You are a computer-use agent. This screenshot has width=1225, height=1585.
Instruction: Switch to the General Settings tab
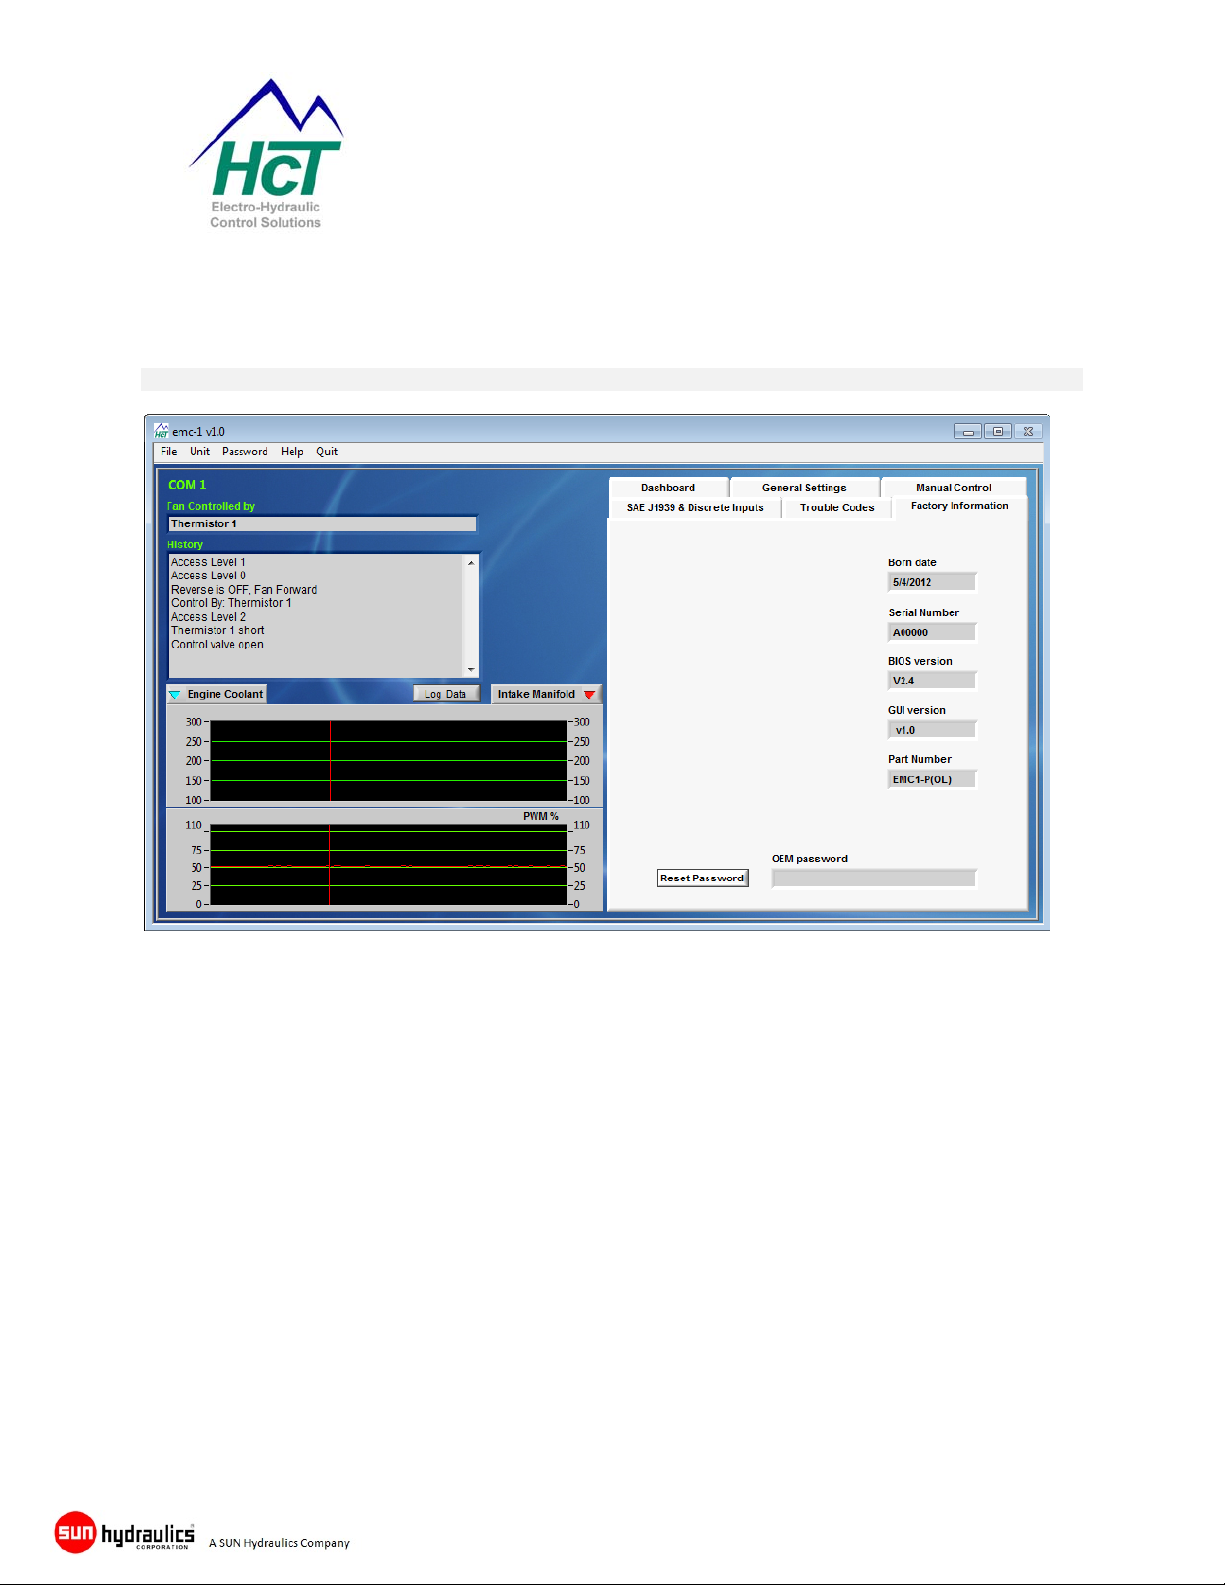click(804, 487)
